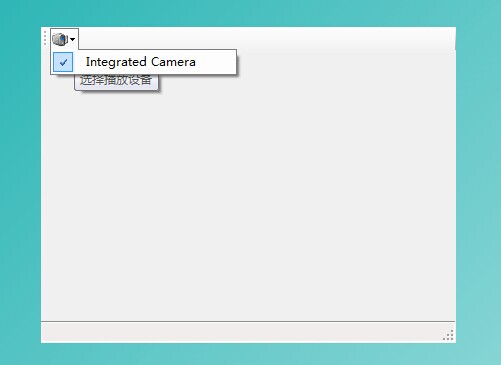Click the horizontal separator above status bar
The width and height of the screenshot is (501, 365).
[x=248, y=321]
